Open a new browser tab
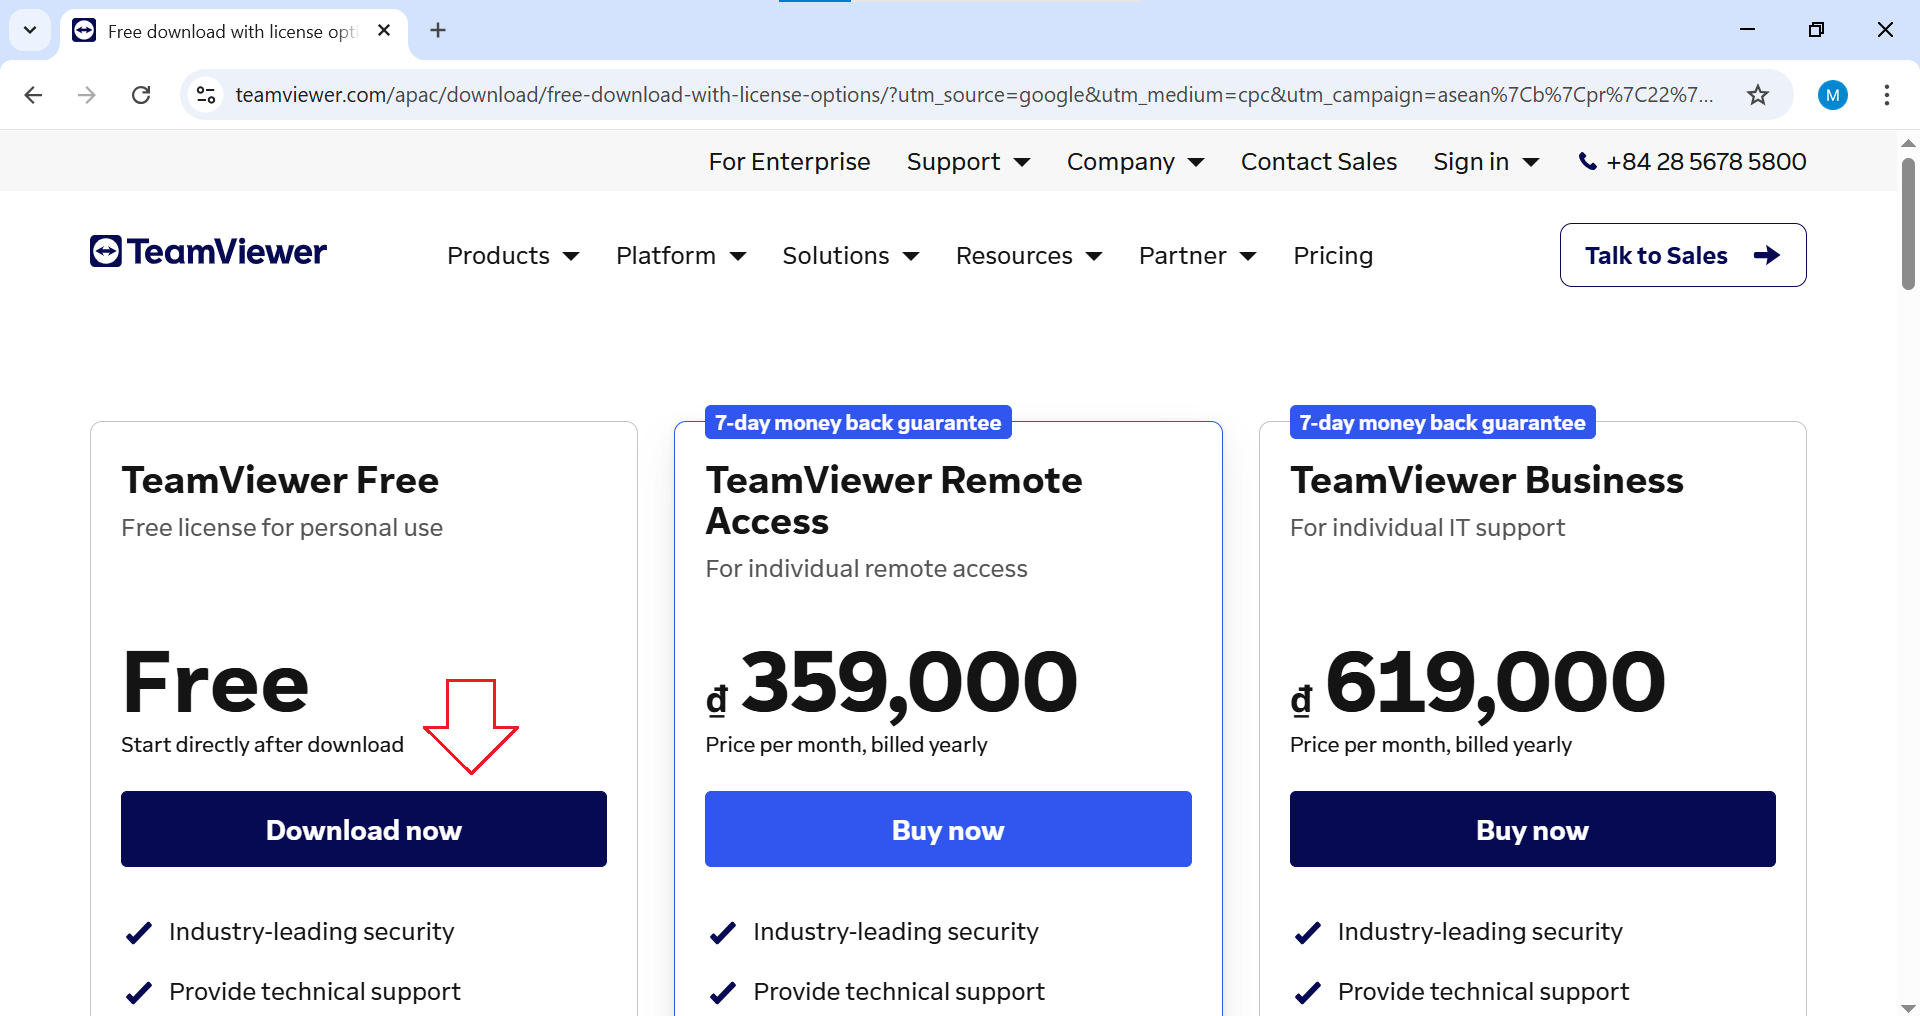 pos(438,30)
